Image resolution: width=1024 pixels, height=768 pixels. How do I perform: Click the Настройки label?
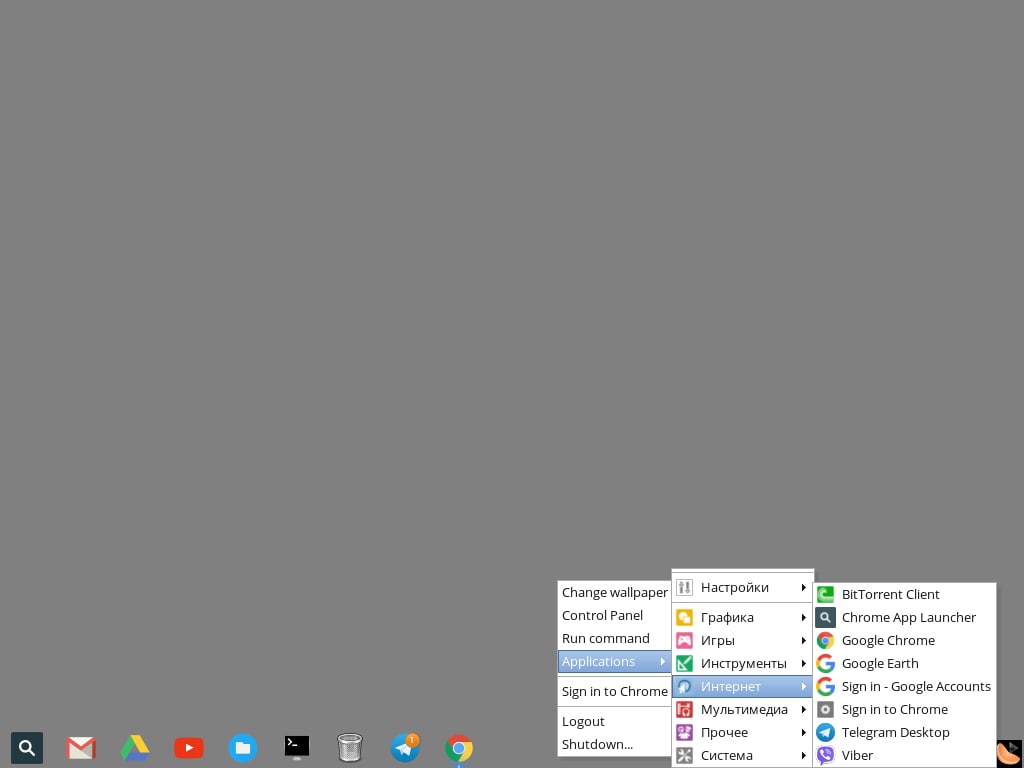click(x=735, y=588)
